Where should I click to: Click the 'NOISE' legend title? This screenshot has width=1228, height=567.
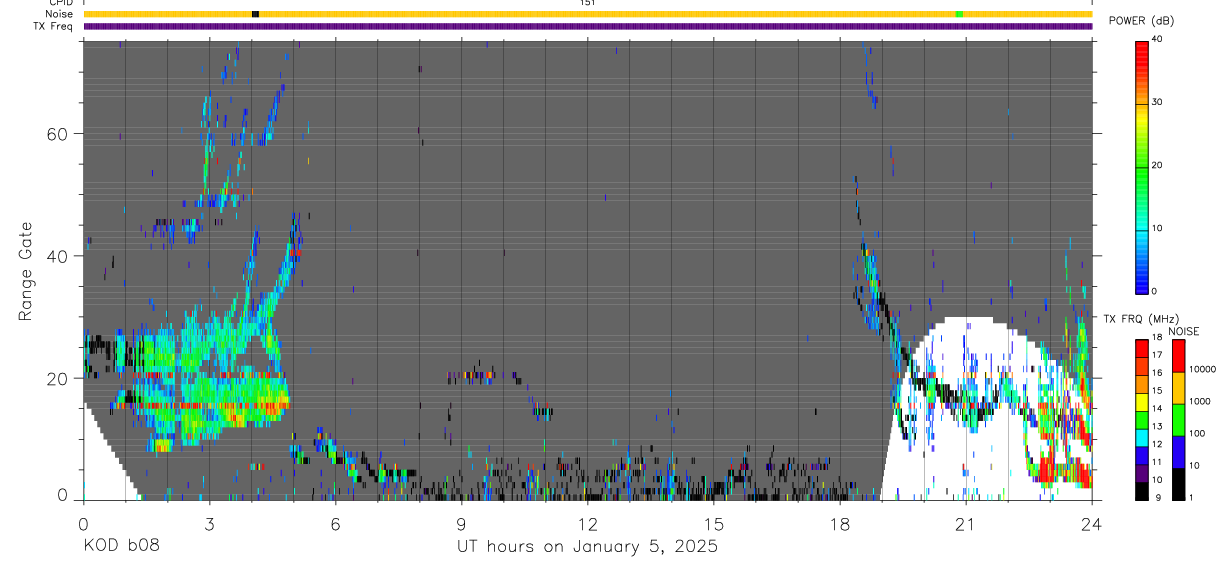[x=1183, y=331]
